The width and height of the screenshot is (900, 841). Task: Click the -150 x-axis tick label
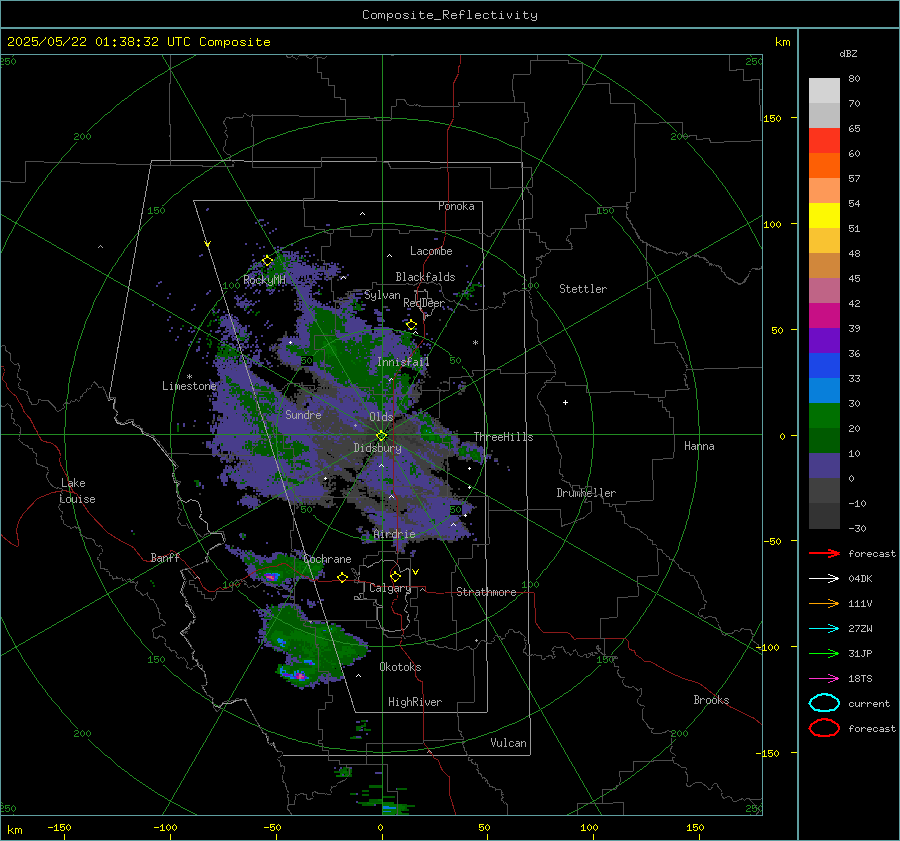tap(59, 827)
